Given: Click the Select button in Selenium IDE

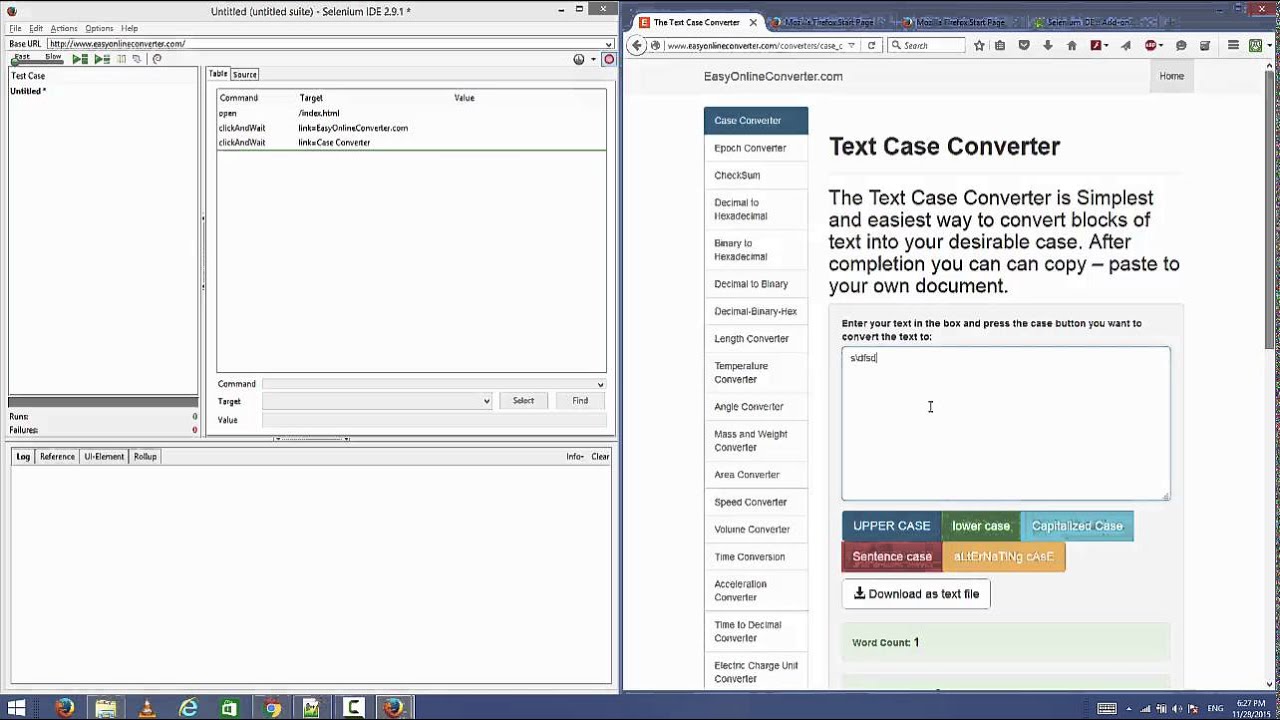Looking at the screenshot, I should coord(523,401).
